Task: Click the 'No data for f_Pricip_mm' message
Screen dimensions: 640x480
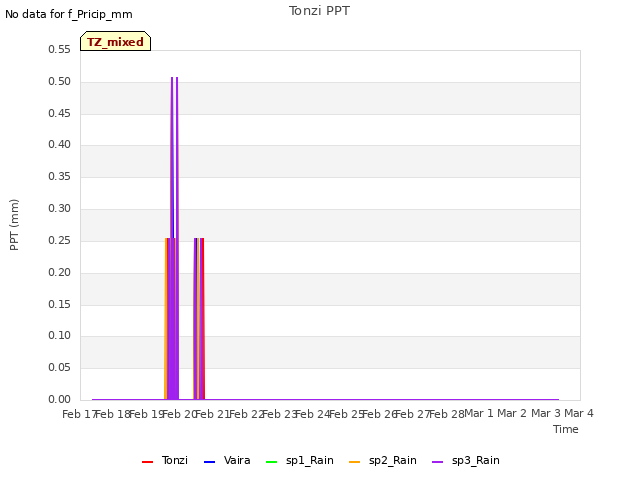Action: (x=69, y=14)
